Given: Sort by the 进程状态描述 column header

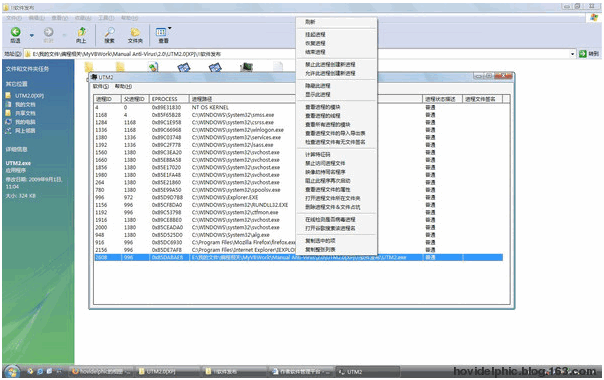Looking at the screenshot, I should pos(442,99).
